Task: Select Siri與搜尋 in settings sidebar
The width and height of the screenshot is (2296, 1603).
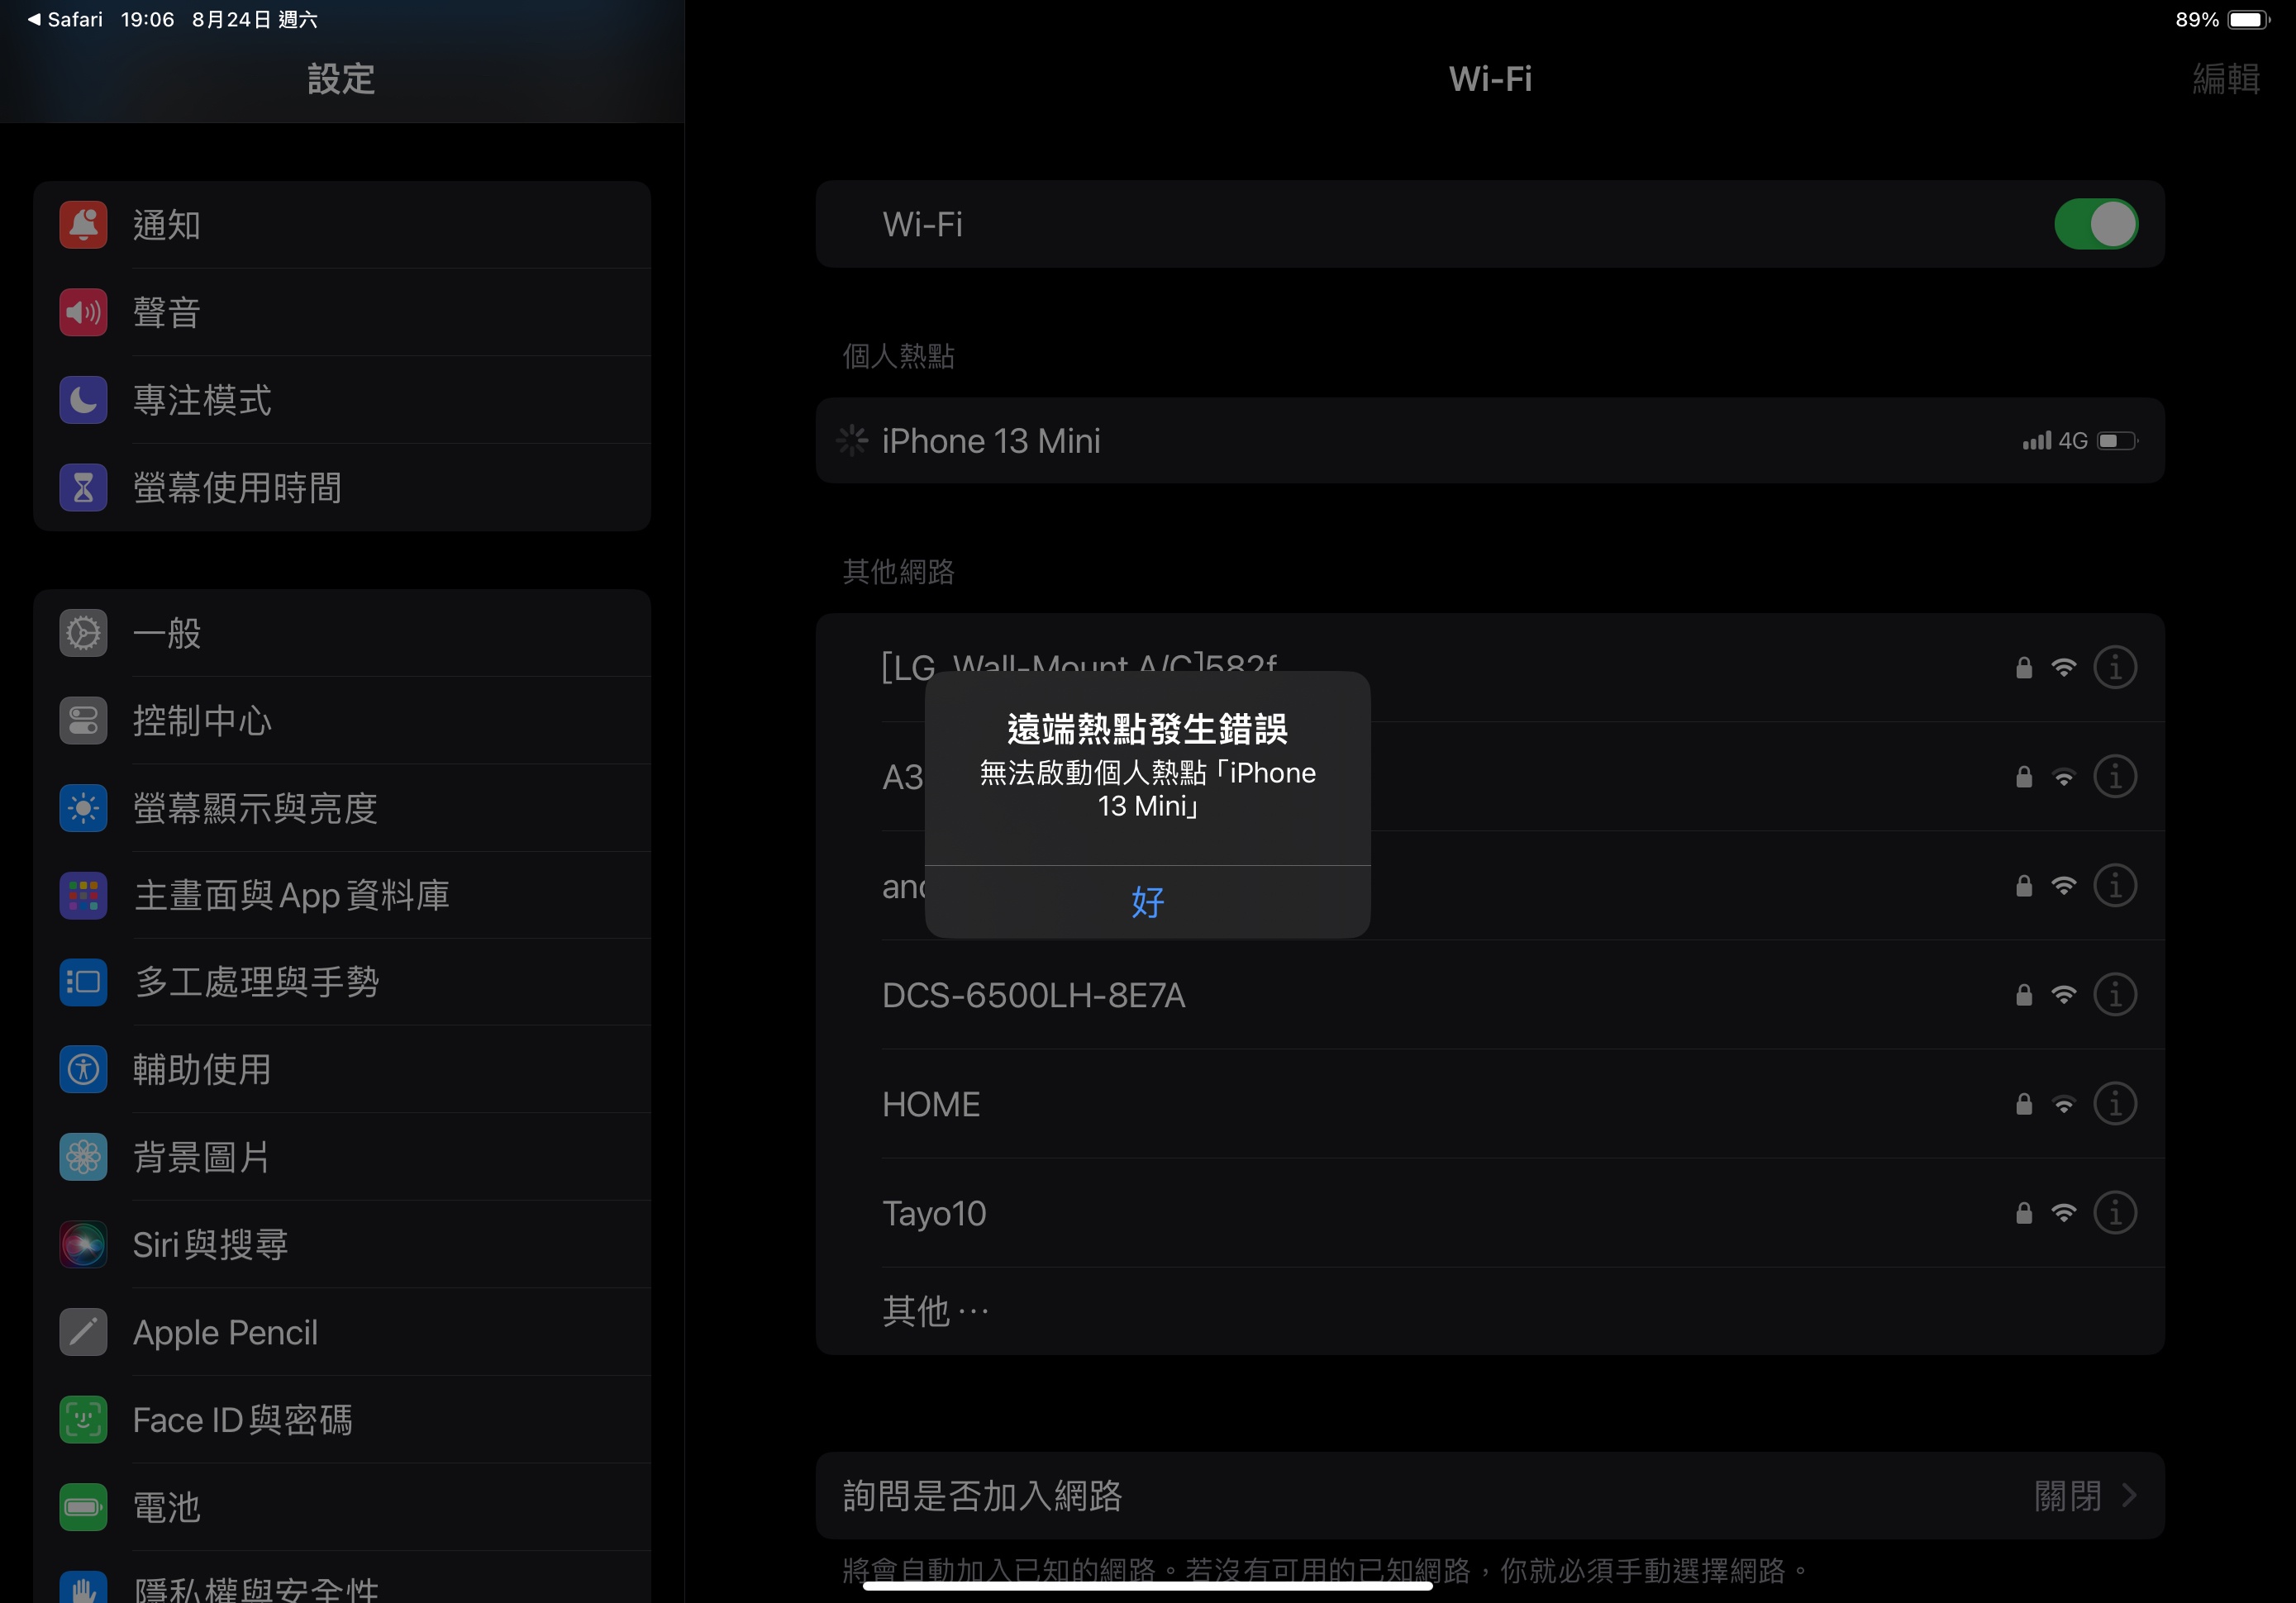Action: point(342,1245)
